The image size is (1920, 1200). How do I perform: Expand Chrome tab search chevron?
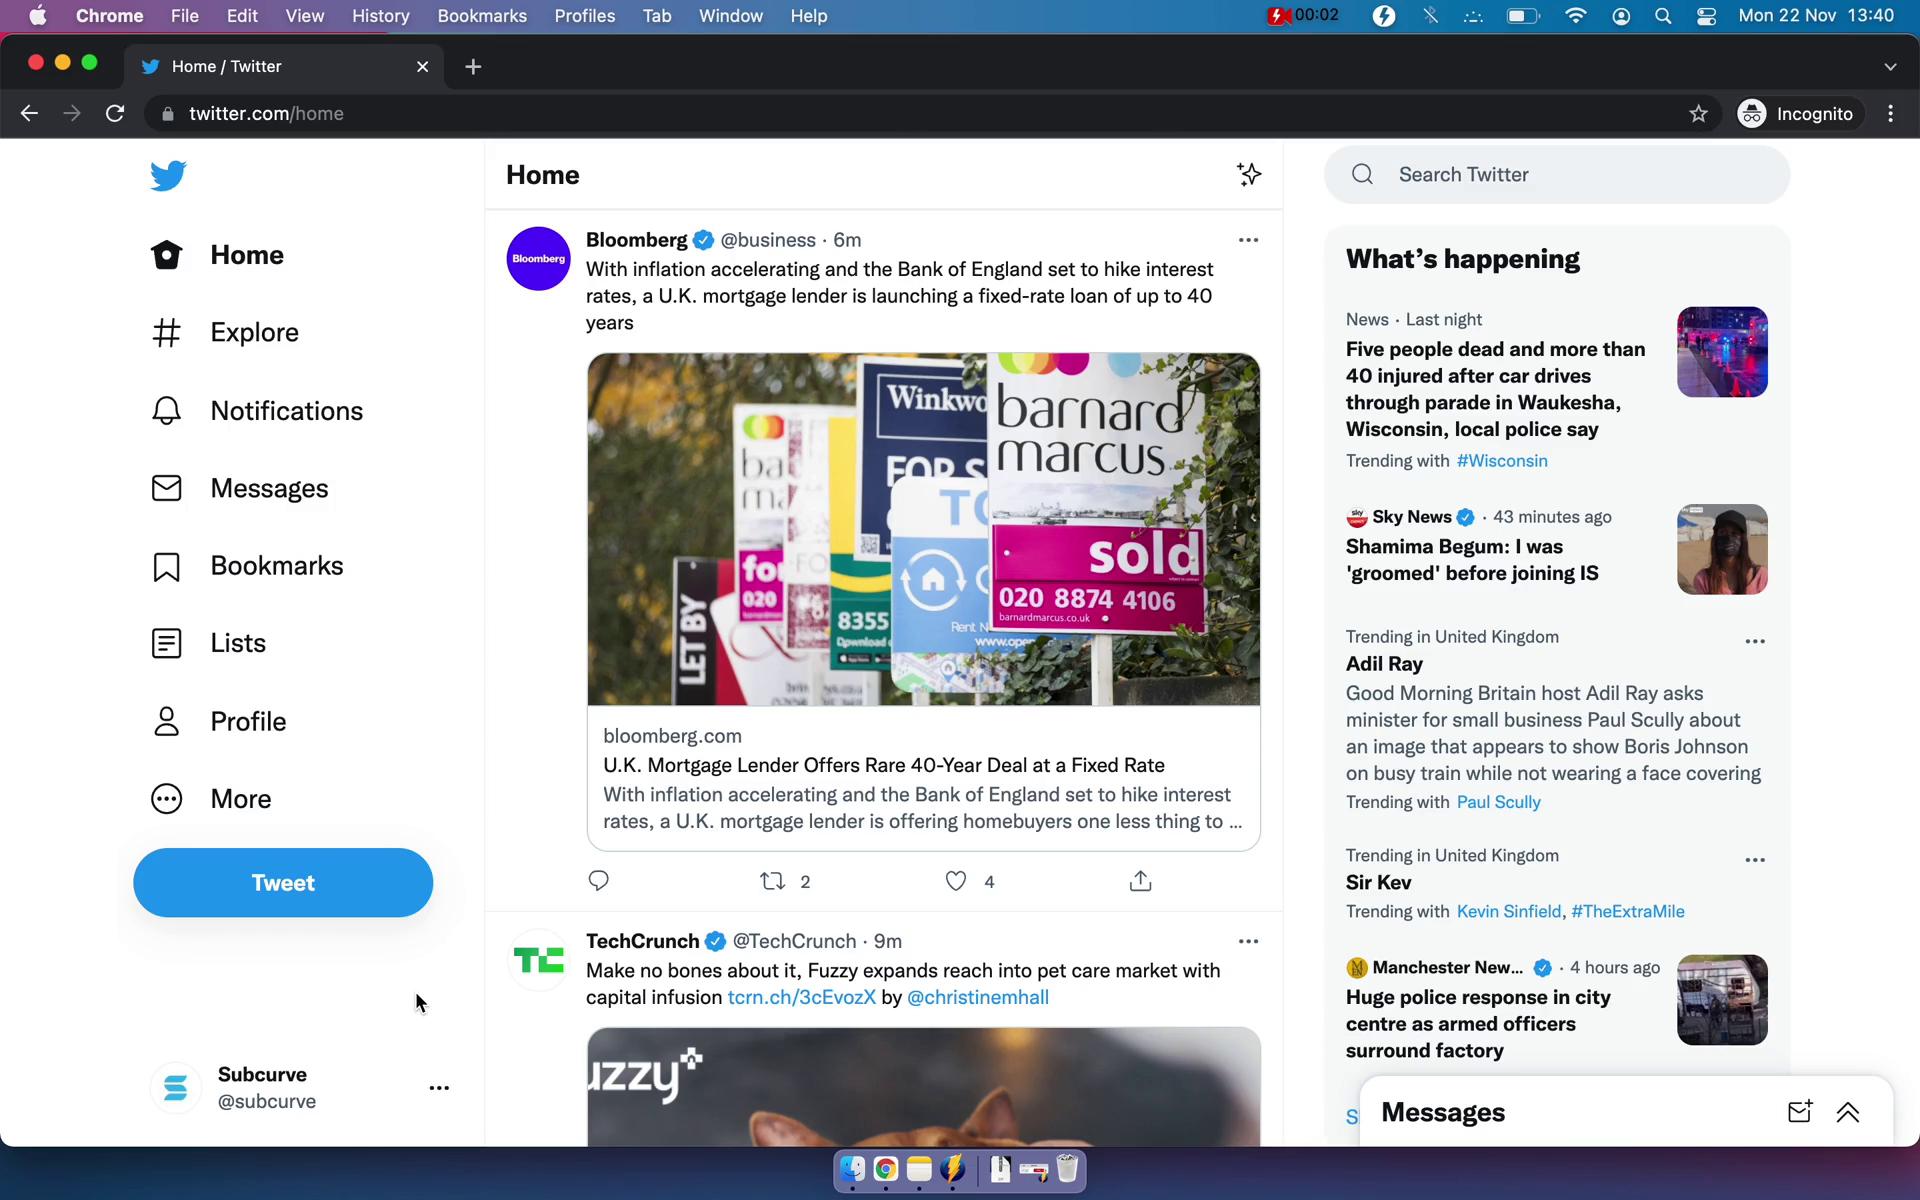click(x=1890, y=66)
